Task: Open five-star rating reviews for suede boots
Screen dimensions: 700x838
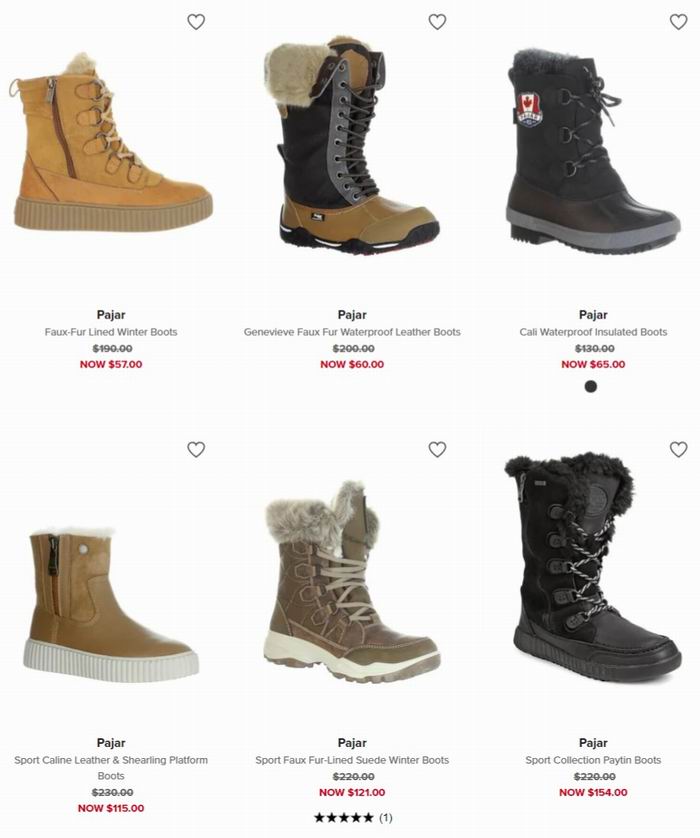Action: point(353,818)
